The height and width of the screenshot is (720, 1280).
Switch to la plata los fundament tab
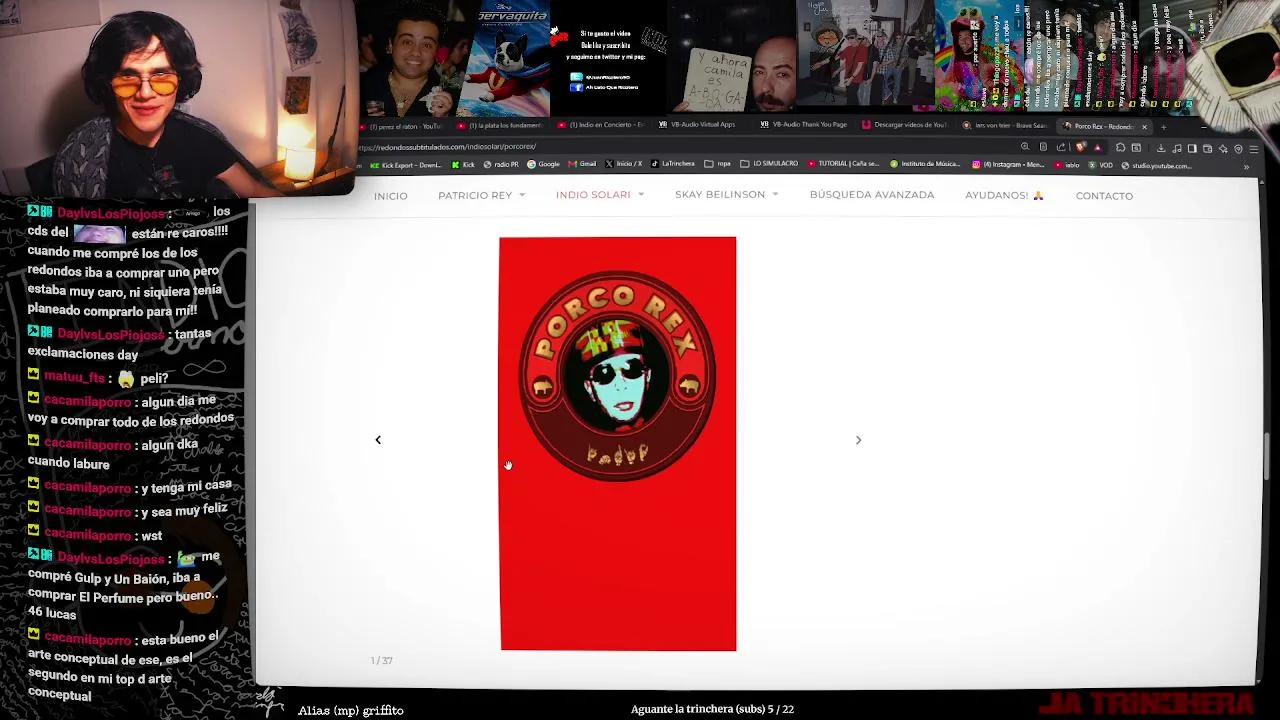click(503, 126)
